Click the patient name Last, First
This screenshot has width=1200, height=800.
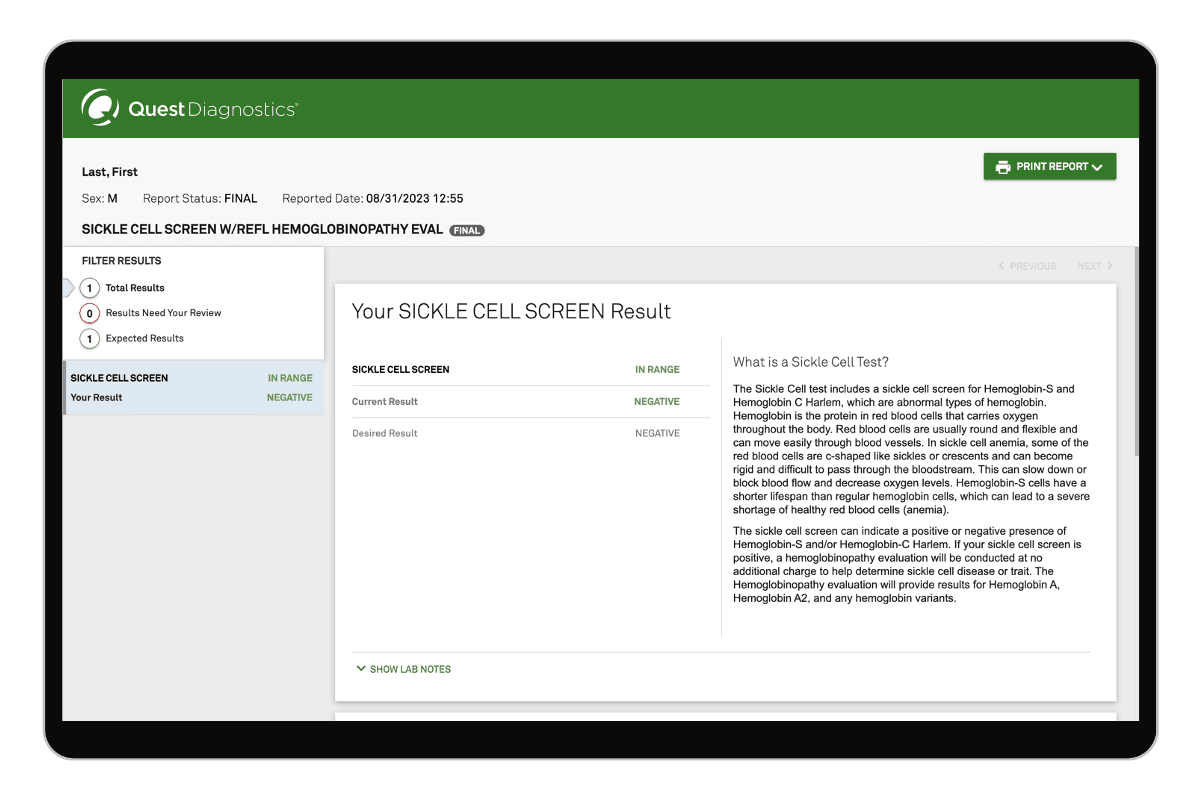click(x=109, y=171)
